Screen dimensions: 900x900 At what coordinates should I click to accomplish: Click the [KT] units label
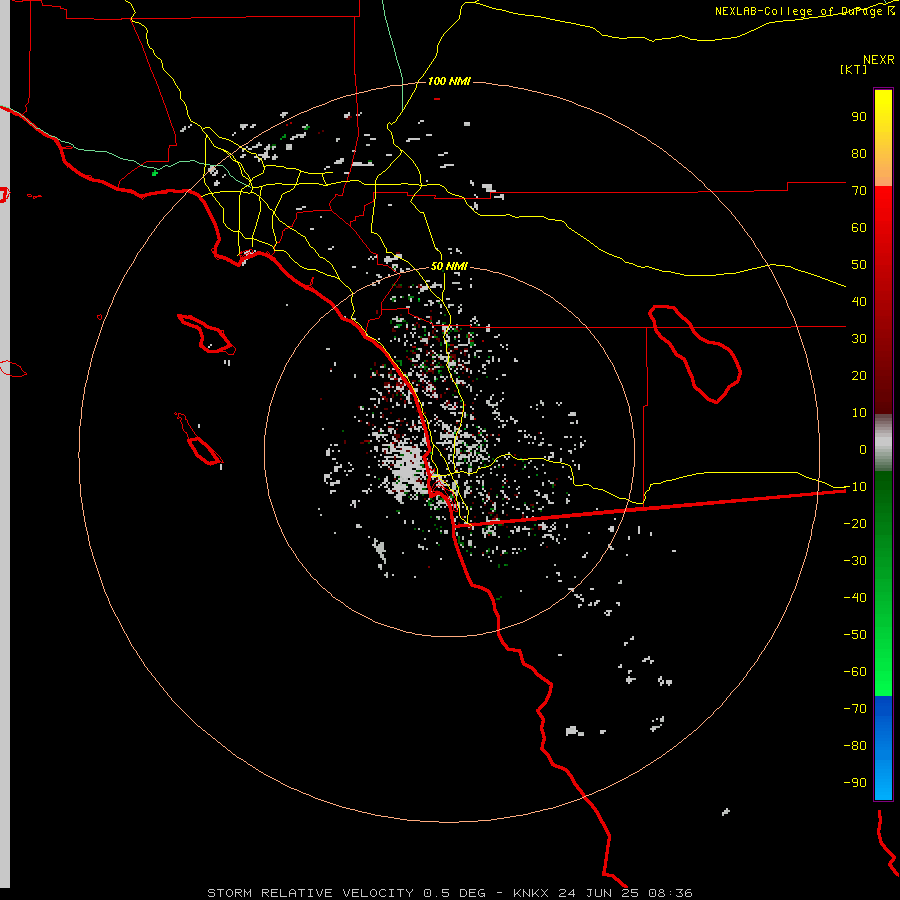tap(854, 69)
